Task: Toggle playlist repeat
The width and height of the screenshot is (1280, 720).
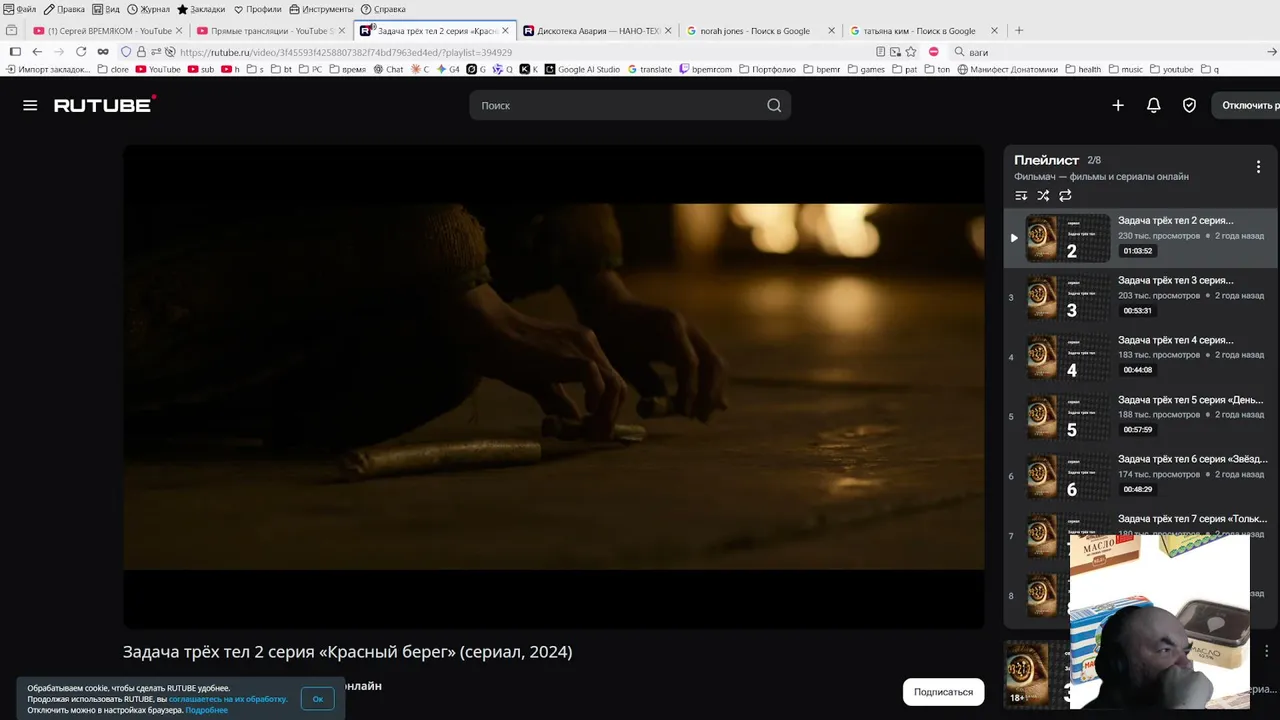Action: (1065, 196)
